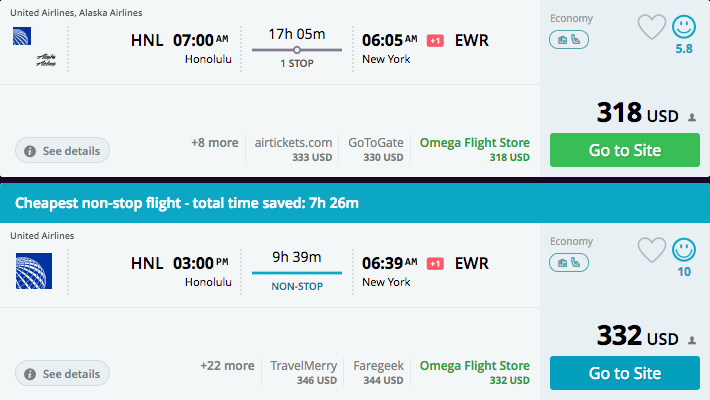Show the +22 more booking providers
This screenshot has width=710, height=400.
[x=227, y=366]
